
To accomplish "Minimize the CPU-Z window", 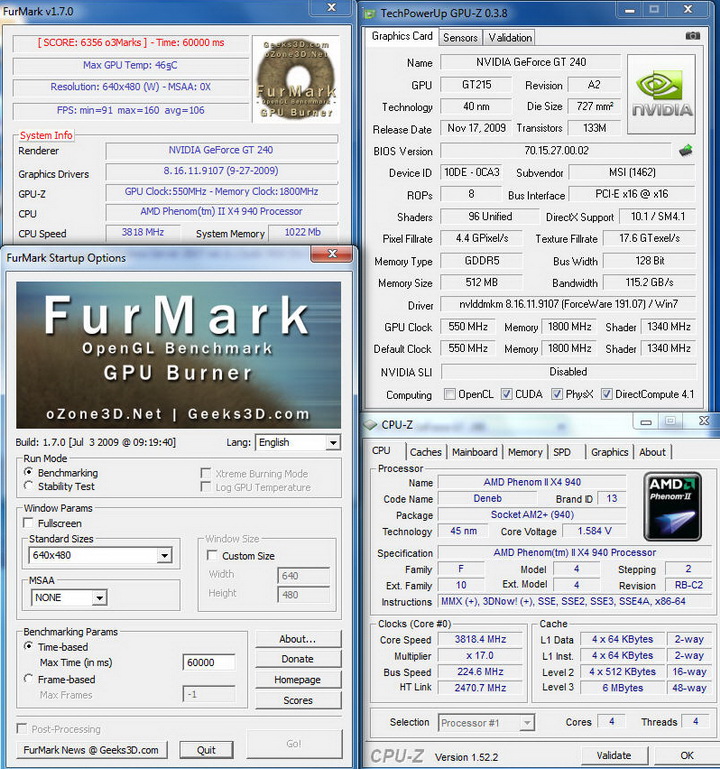I will pos(646,421).
